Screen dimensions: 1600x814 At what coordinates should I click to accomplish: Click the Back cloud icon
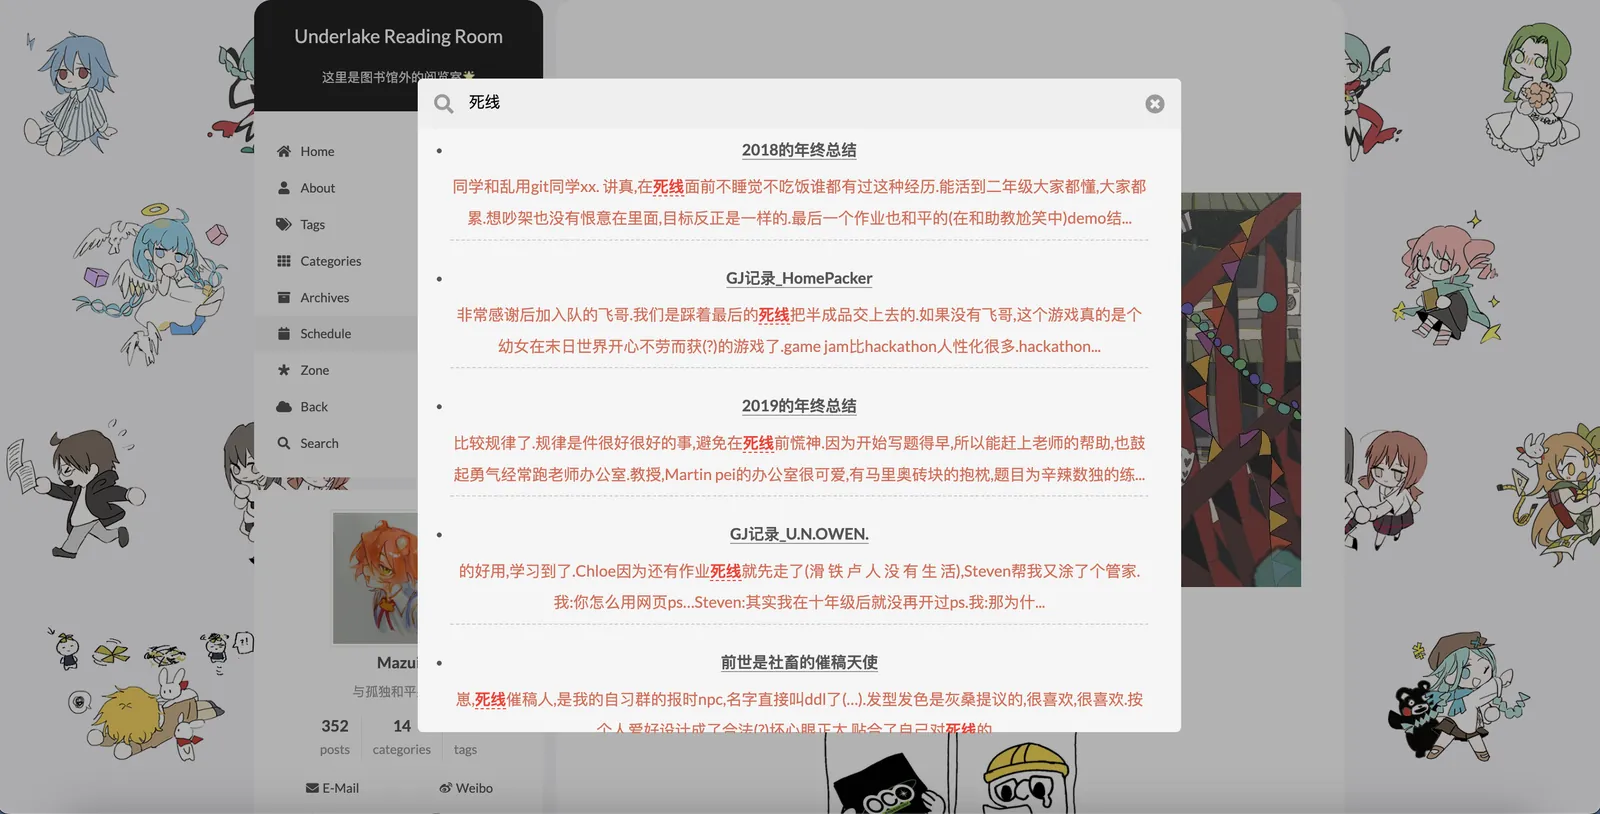284,407
